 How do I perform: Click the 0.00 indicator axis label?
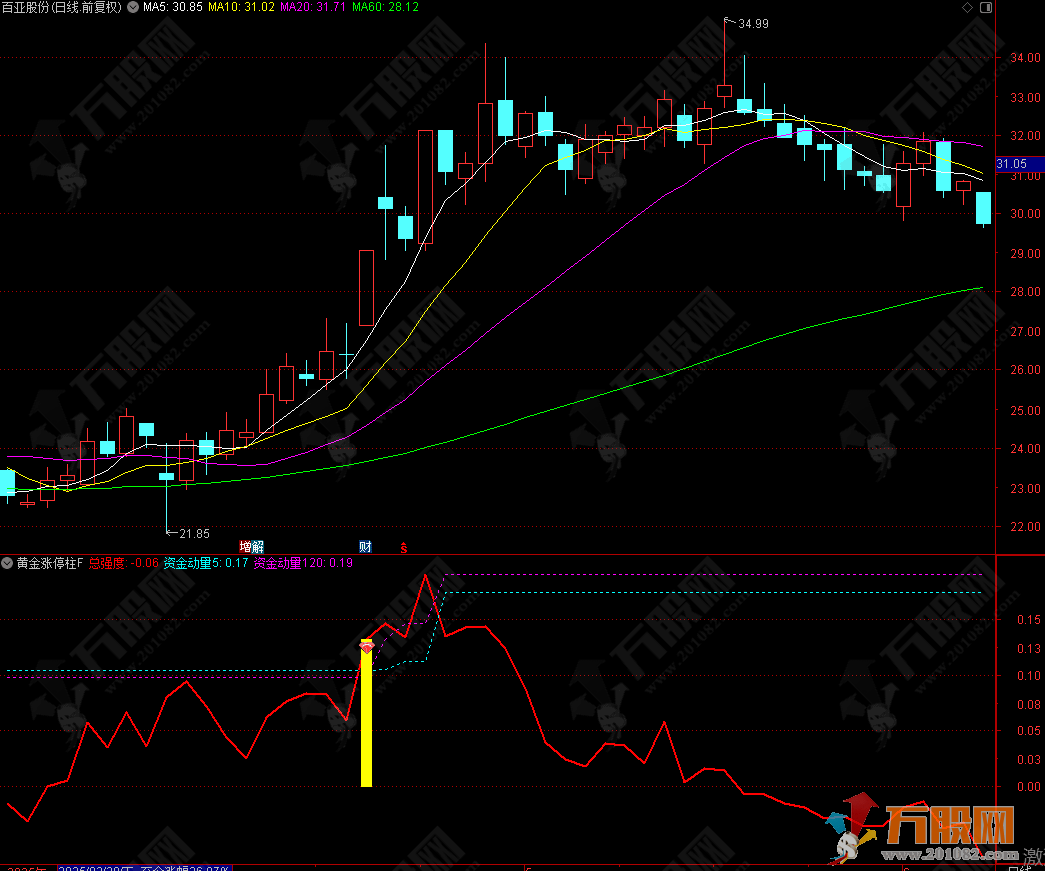[1029, 787]
